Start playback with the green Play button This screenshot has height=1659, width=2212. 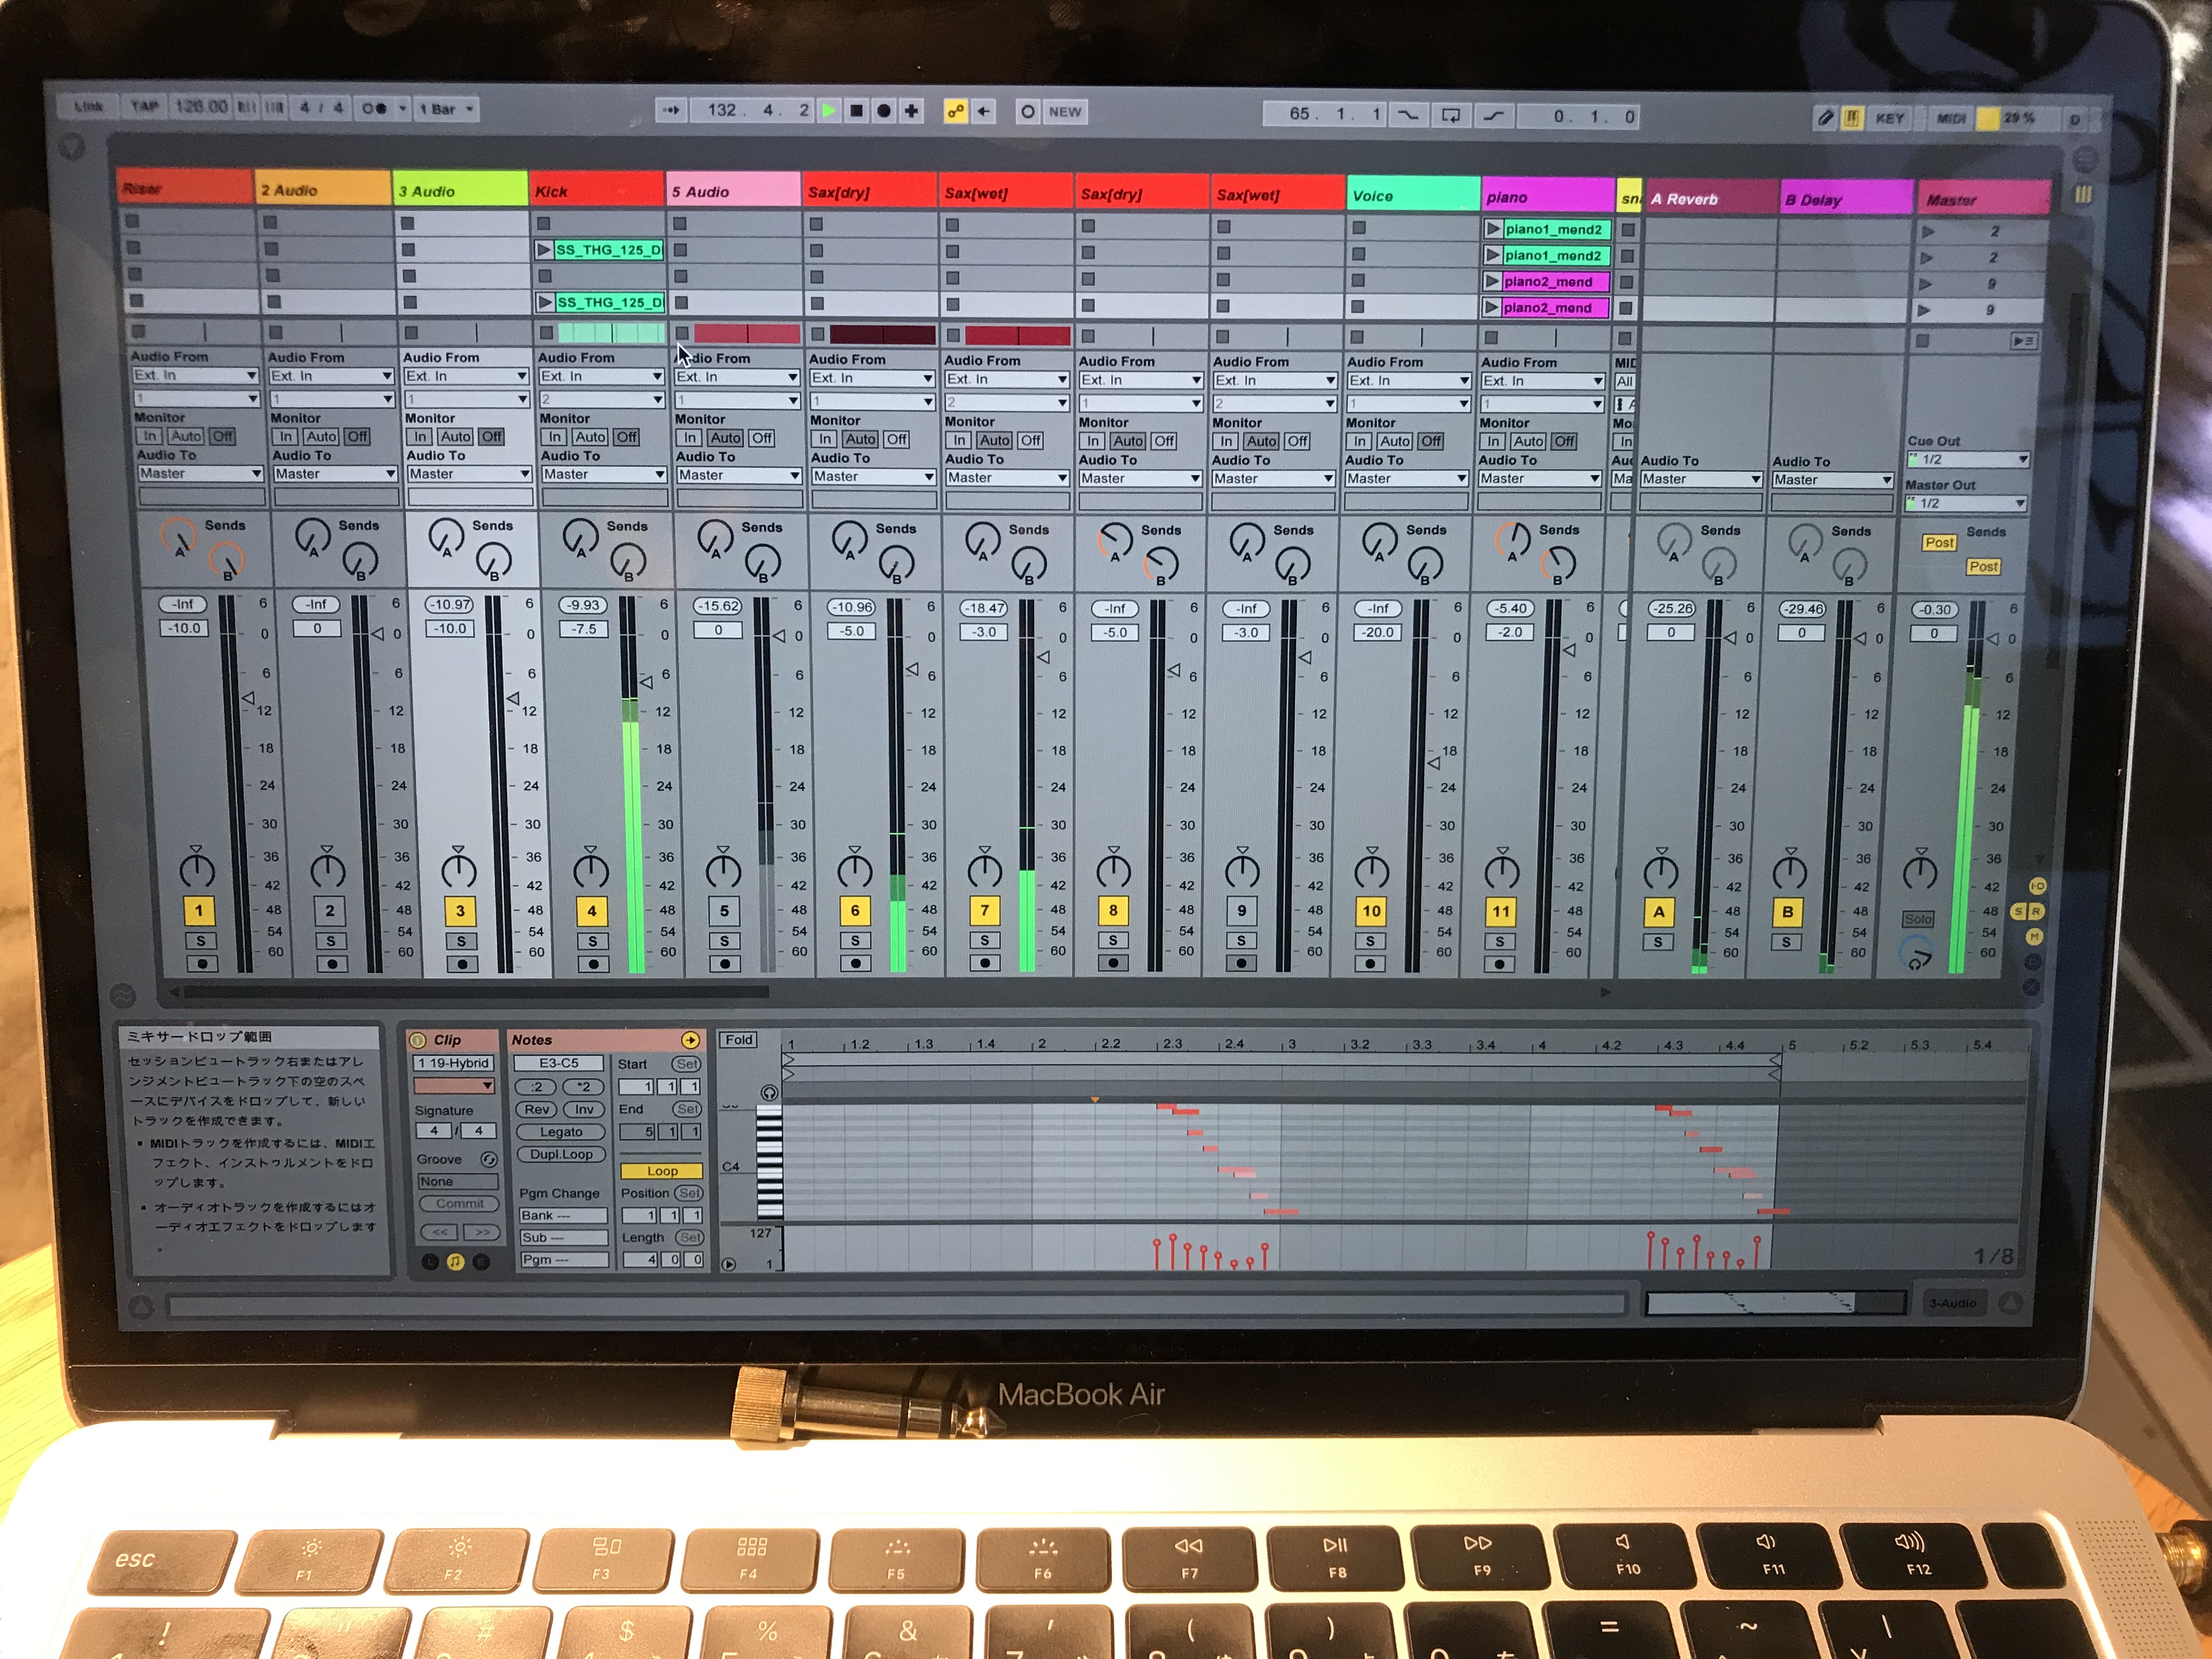click(x=828, y=111)
